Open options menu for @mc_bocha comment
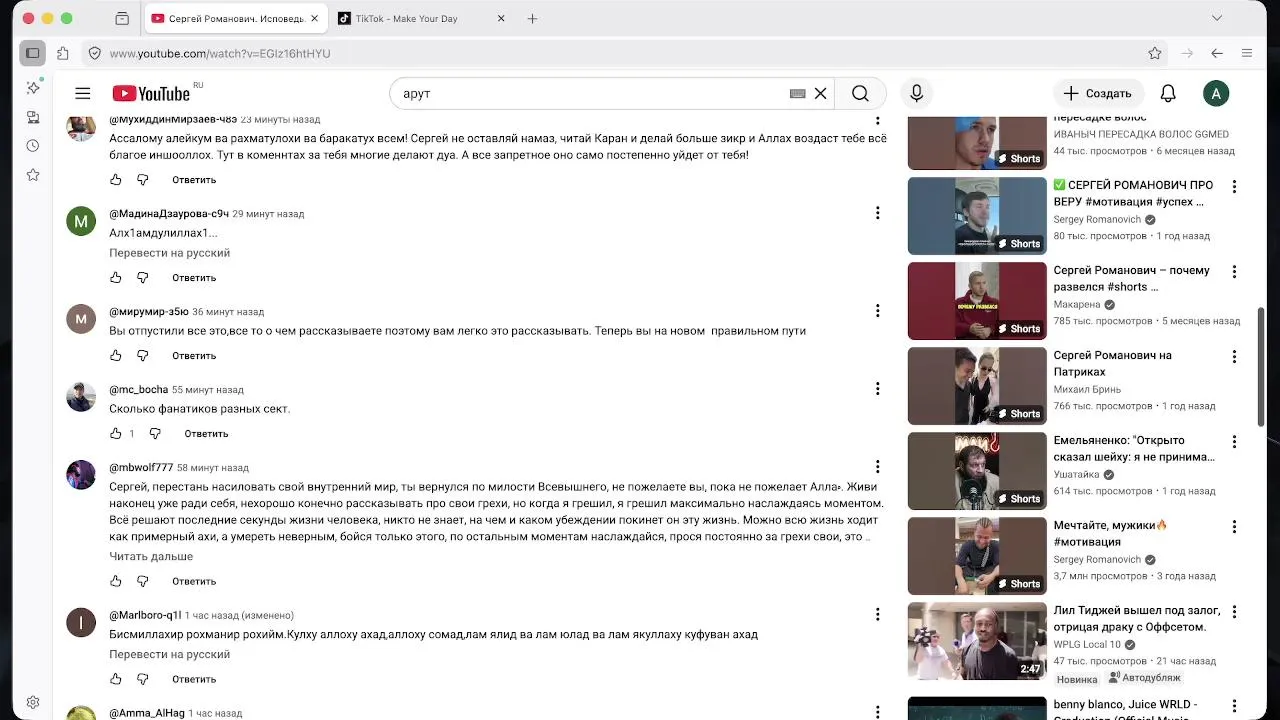The width and height of the screenshot is (1280, 720). click(x=877, y=389)
